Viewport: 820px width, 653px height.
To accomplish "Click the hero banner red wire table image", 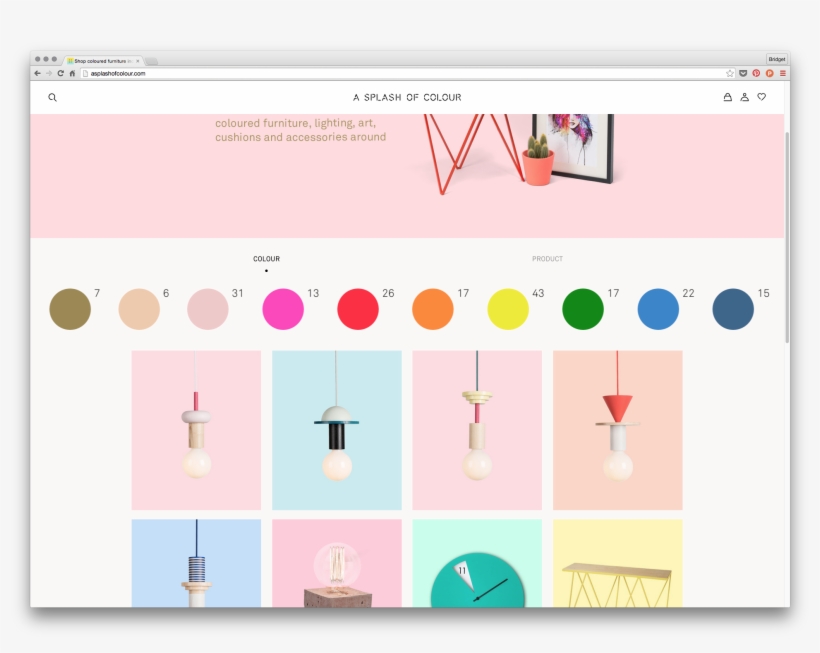I will point(472,153).
